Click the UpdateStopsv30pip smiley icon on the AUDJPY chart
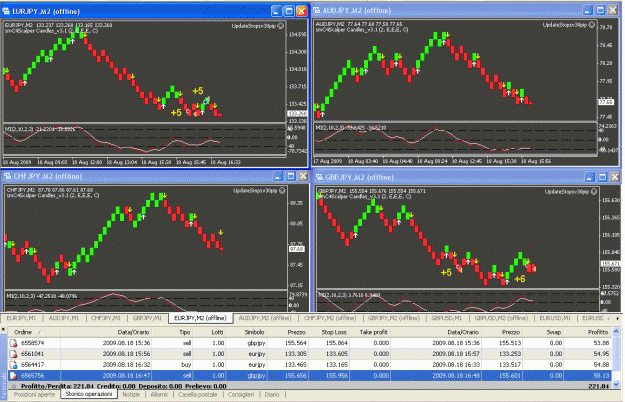This screenshot has height=402, width=625. (x=592, y=25)
